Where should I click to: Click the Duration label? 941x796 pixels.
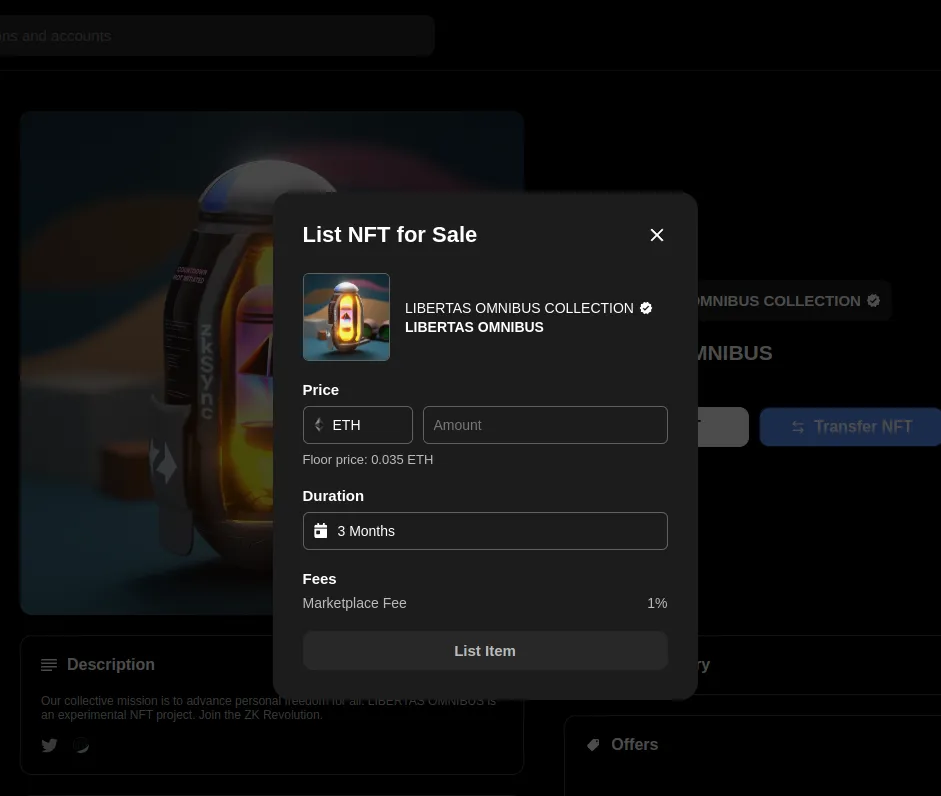point(333,496)
